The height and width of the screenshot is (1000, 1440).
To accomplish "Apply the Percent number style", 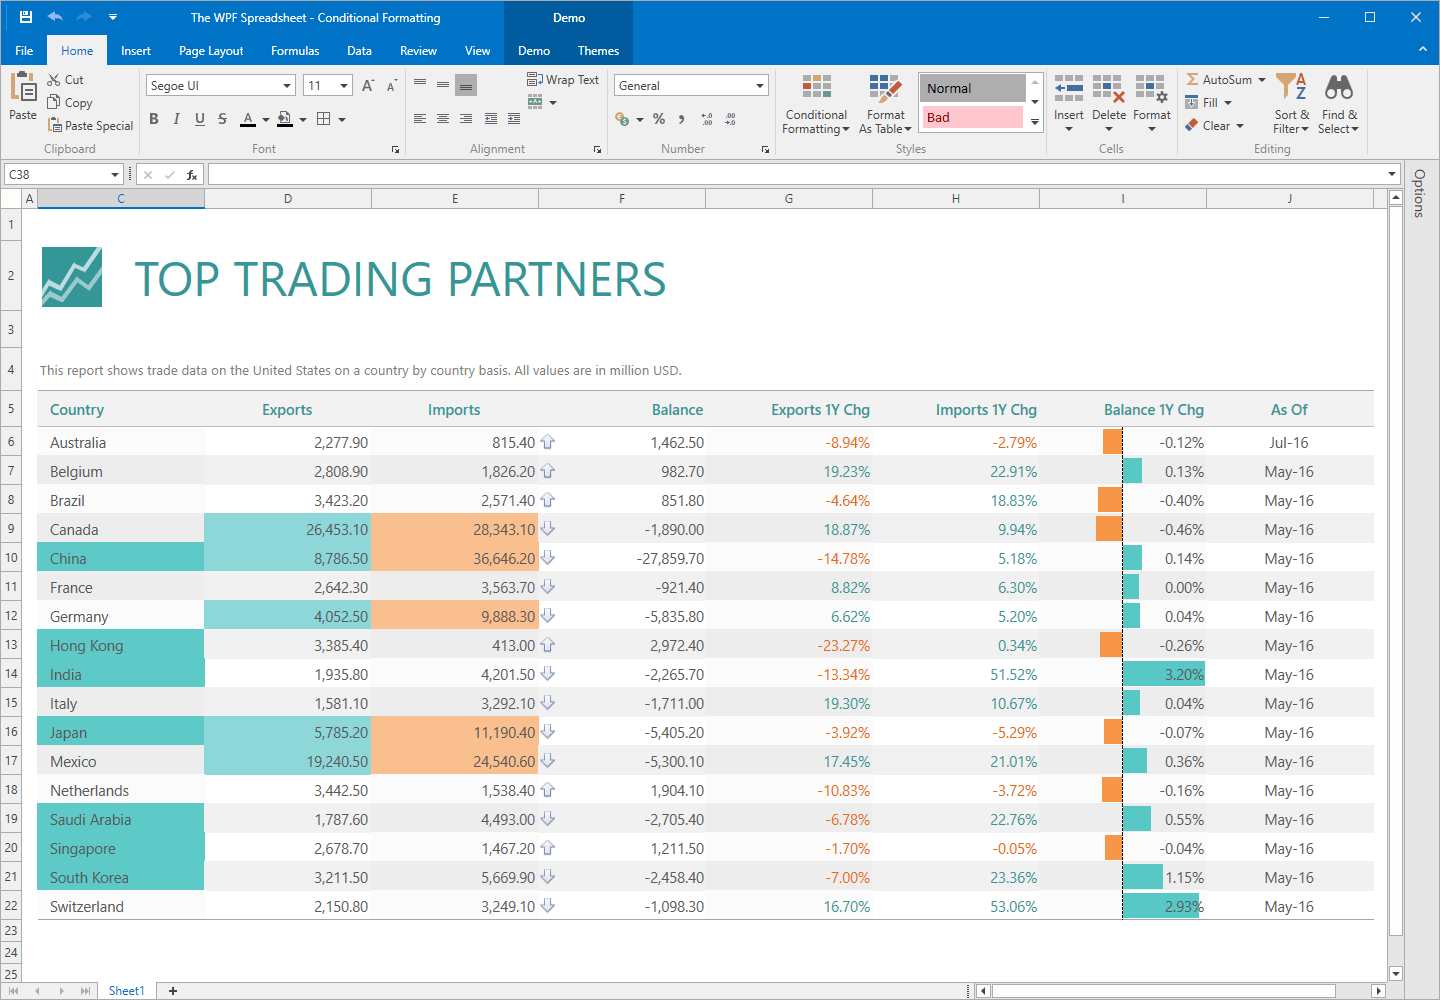I will 659,118.
